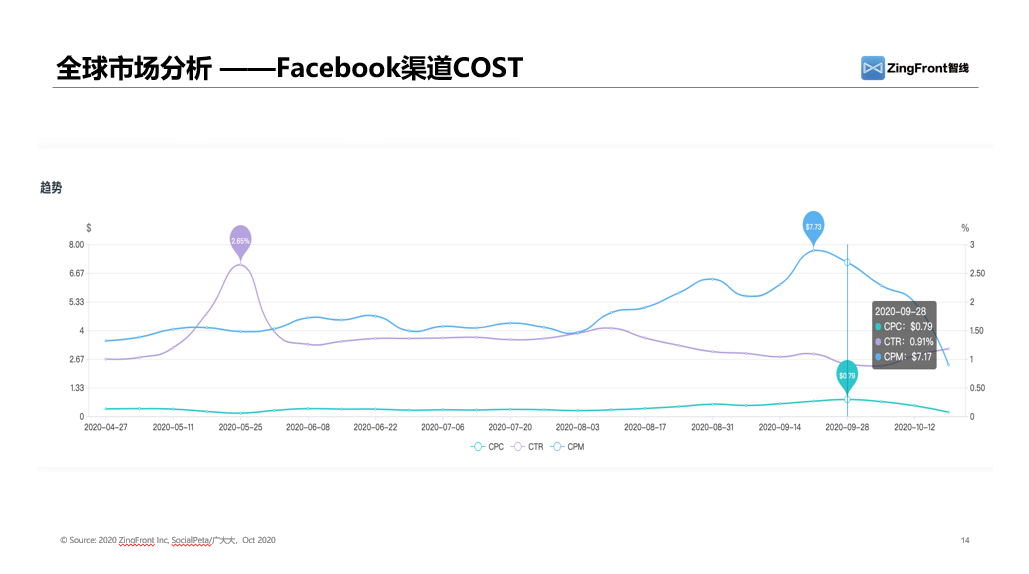Click the page number 14
The height and width of the screenshot is (574, 1029).
point(964,540)
